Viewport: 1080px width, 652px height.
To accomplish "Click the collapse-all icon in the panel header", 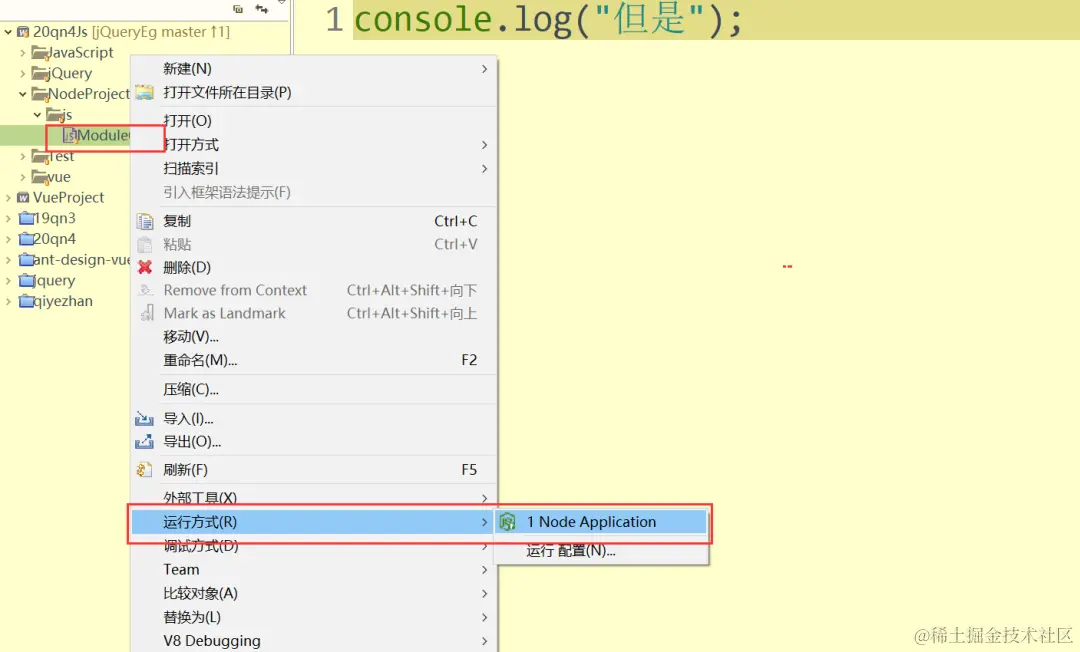I will point(238,9).
